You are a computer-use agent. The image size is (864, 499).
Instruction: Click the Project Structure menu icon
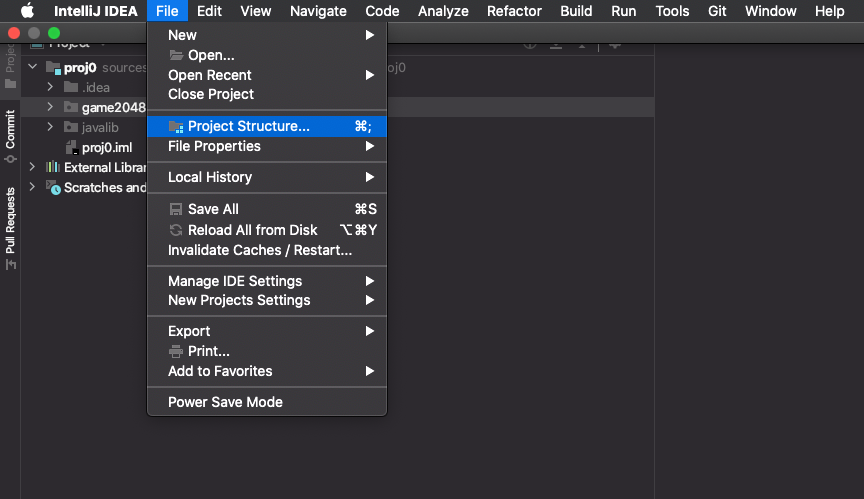click(x=176, y=127)
